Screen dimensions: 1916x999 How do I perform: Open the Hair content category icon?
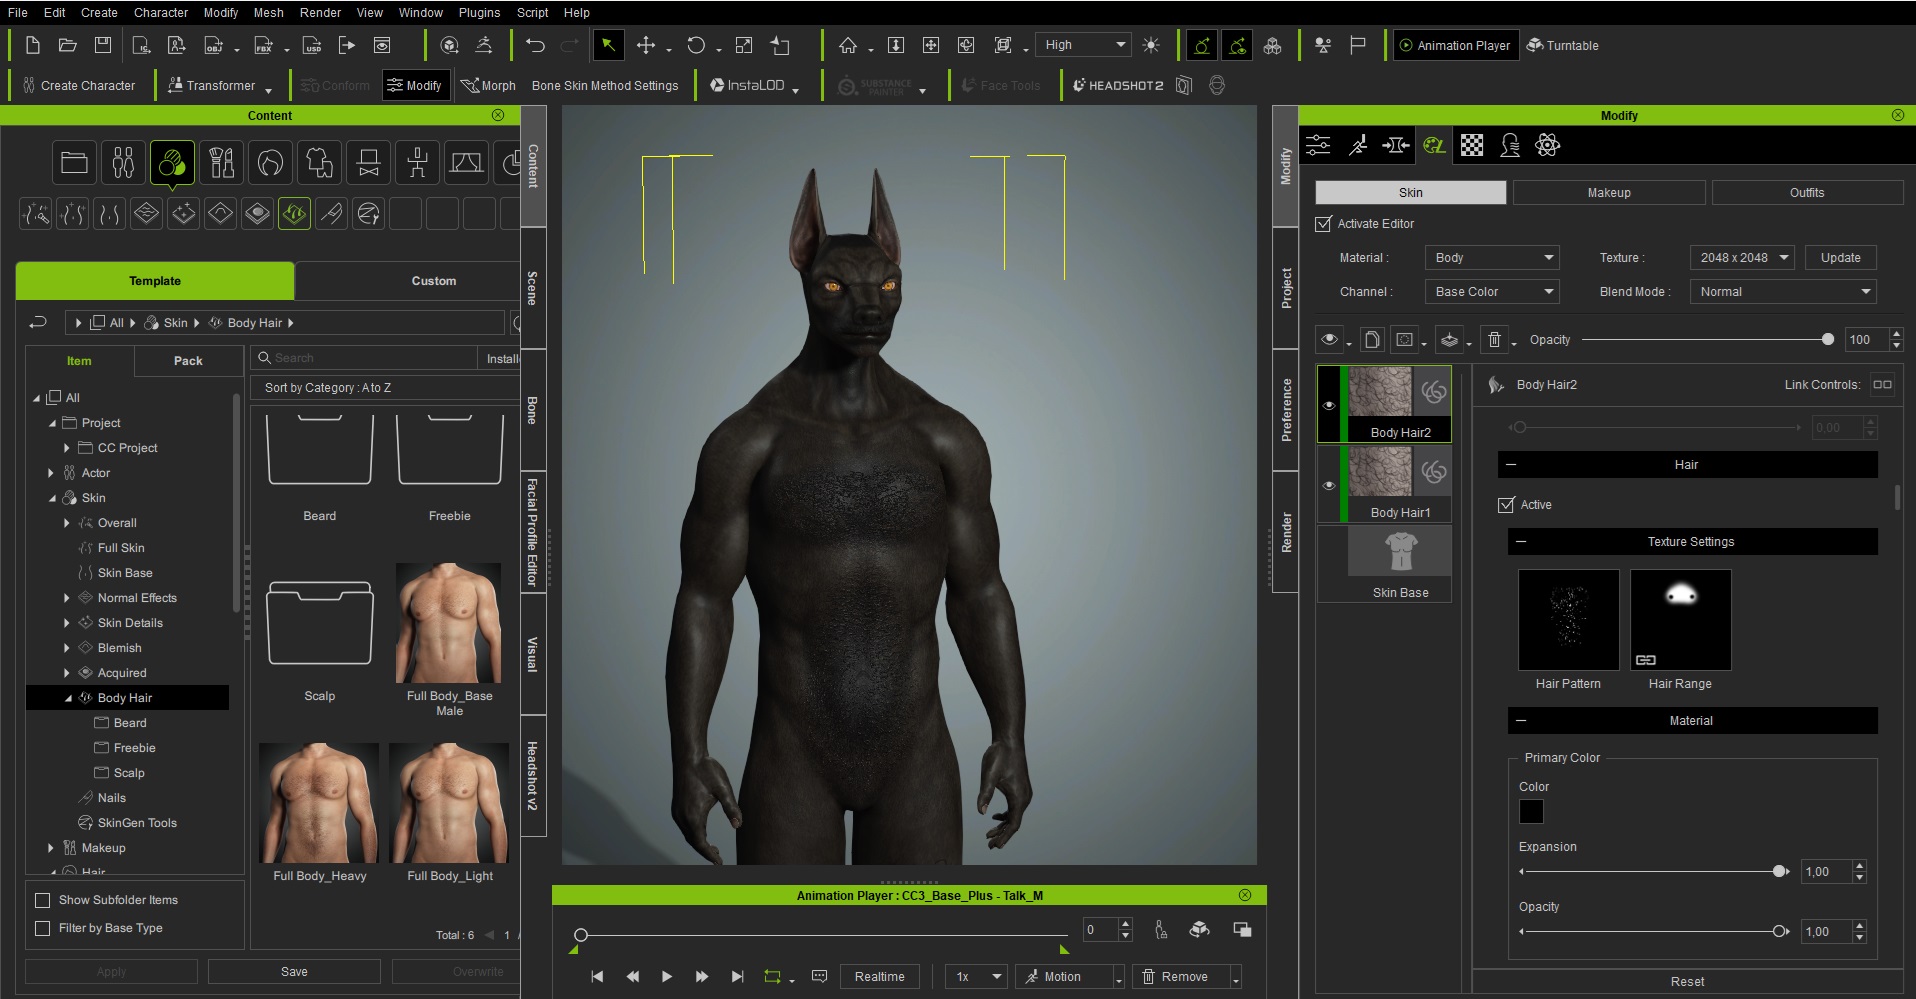(270, 162)
